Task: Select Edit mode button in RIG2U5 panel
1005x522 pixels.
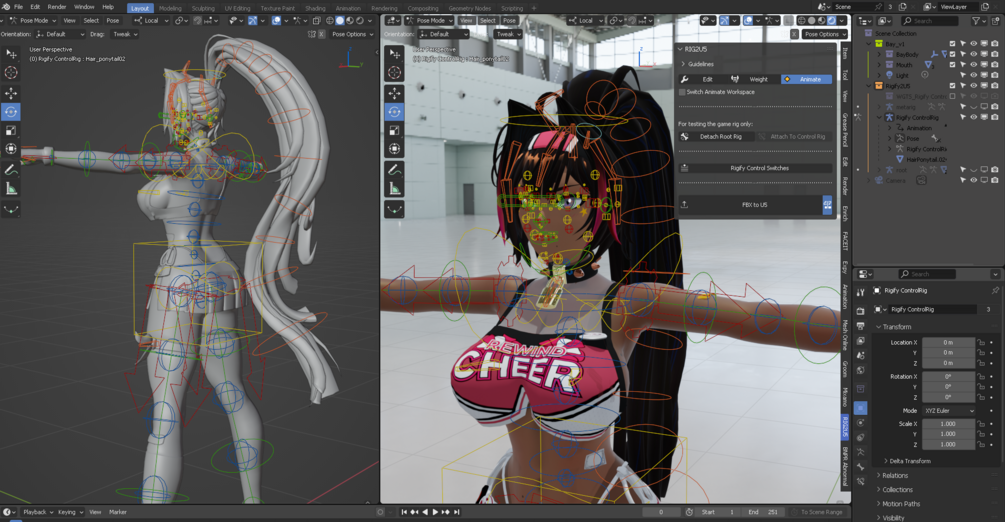Action: click(x=703, y=80)
